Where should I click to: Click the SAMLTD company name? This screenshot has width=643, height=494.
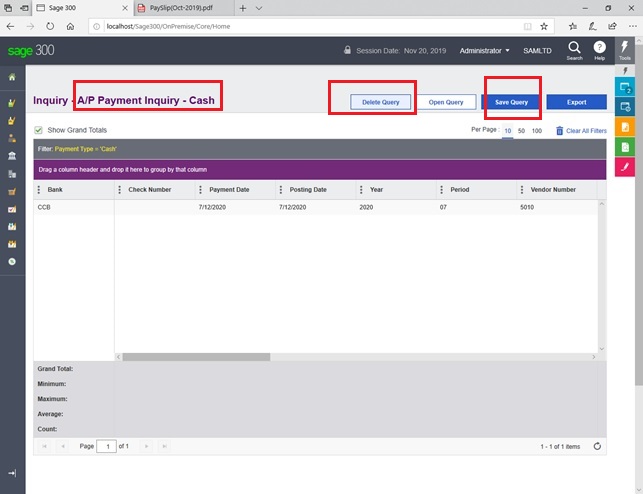point(537,51)
